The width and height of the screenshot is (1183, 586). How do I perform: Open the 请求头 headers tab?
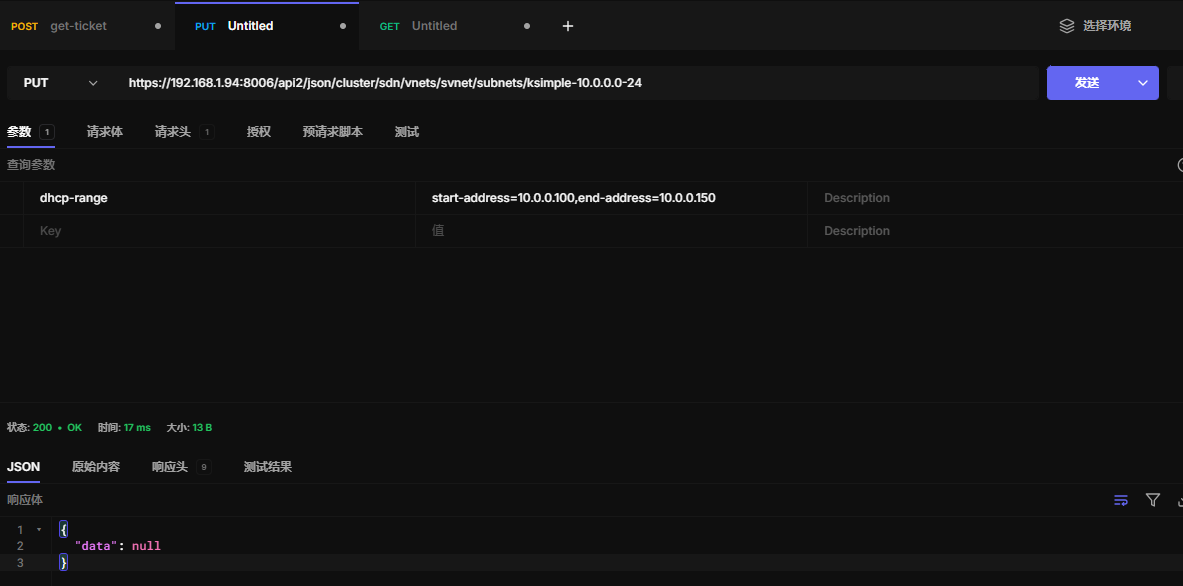click(x=172, y=132)
